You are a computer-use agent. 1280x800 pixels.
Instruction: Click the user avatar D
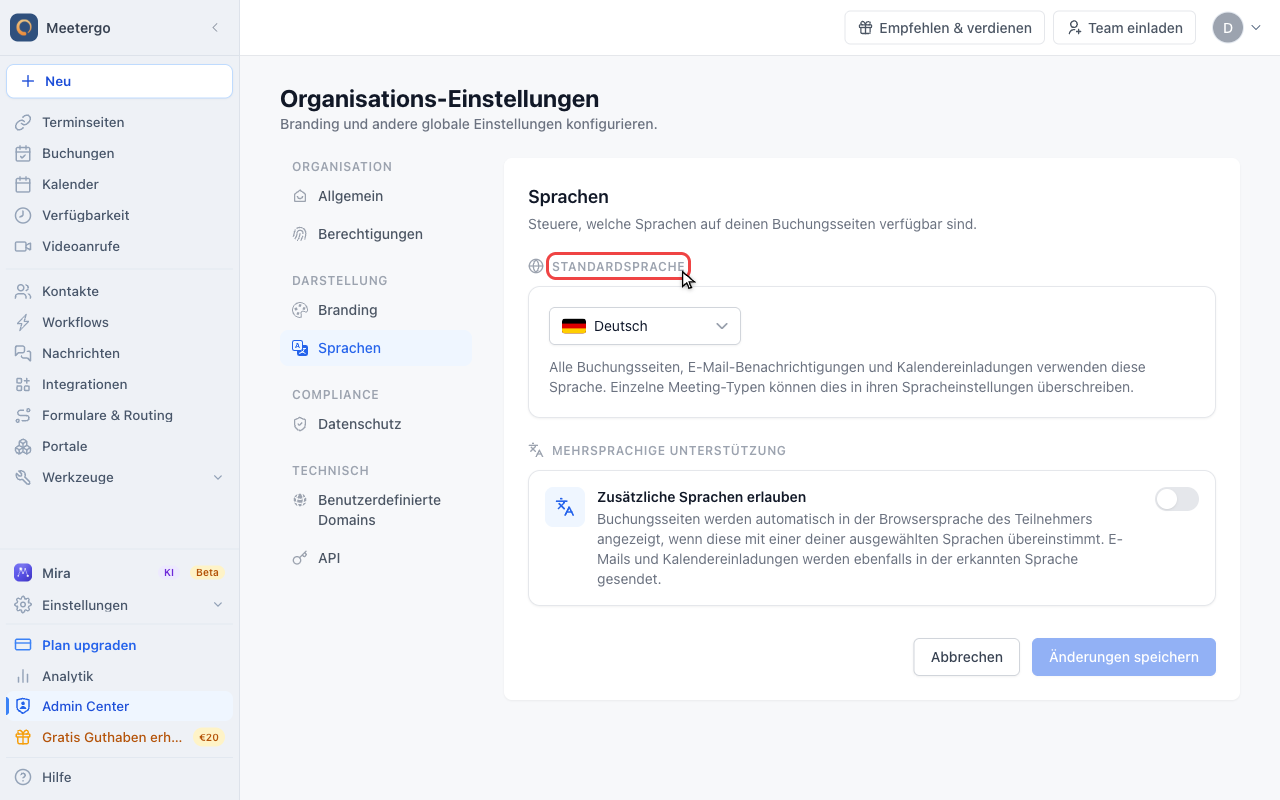click(1228, 28)
